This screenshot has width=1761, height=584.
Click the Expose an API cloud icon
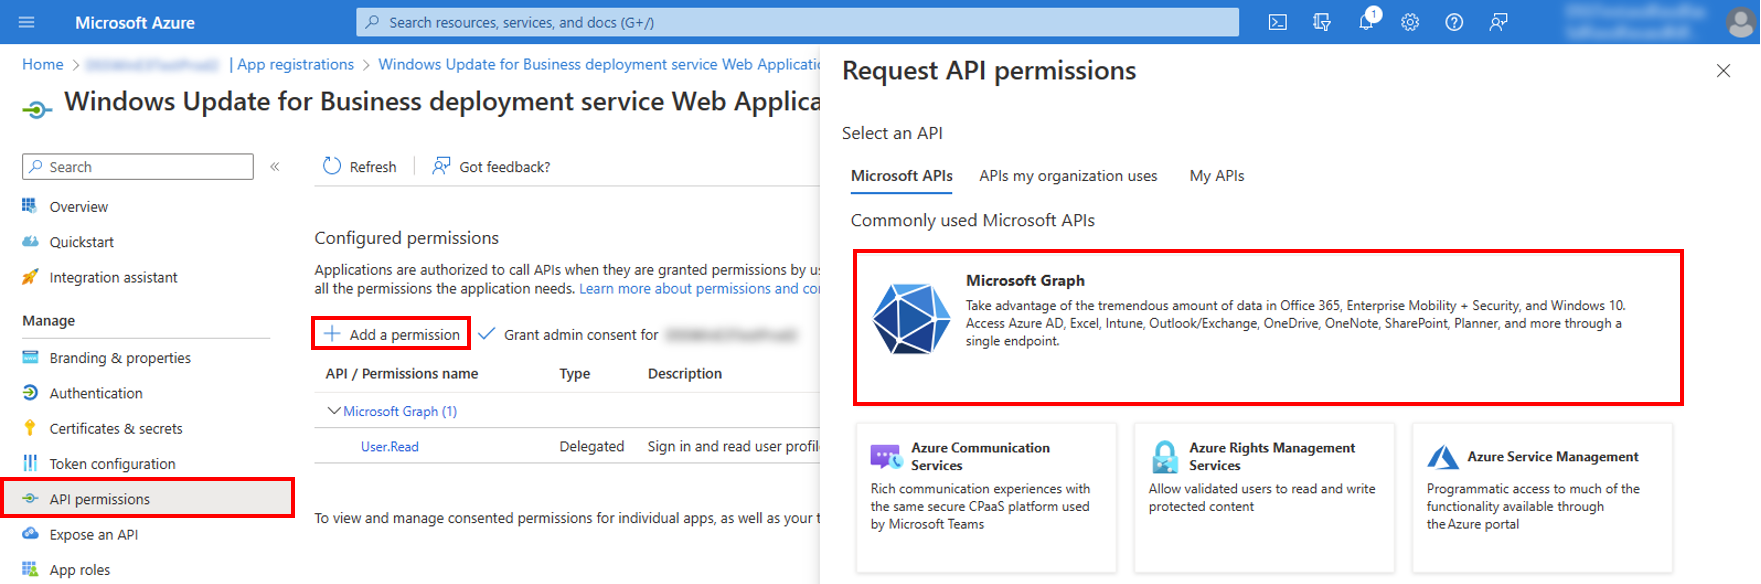click(30, 534)
